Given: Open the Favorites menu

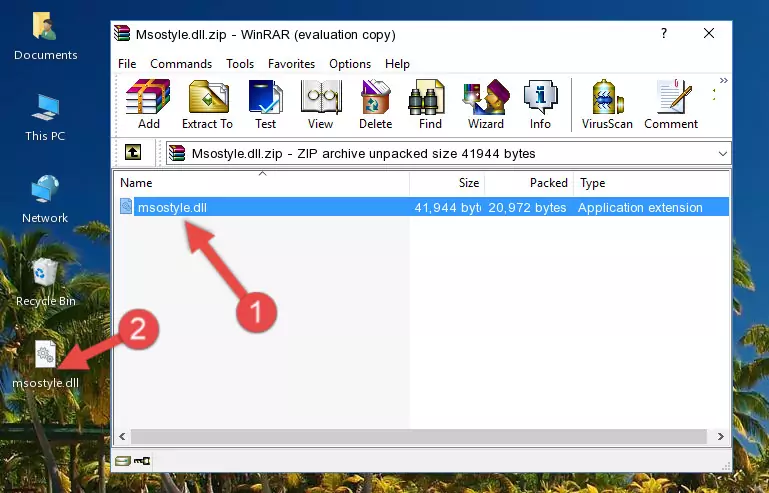Looking at the screenshot, I should [291, 64].
